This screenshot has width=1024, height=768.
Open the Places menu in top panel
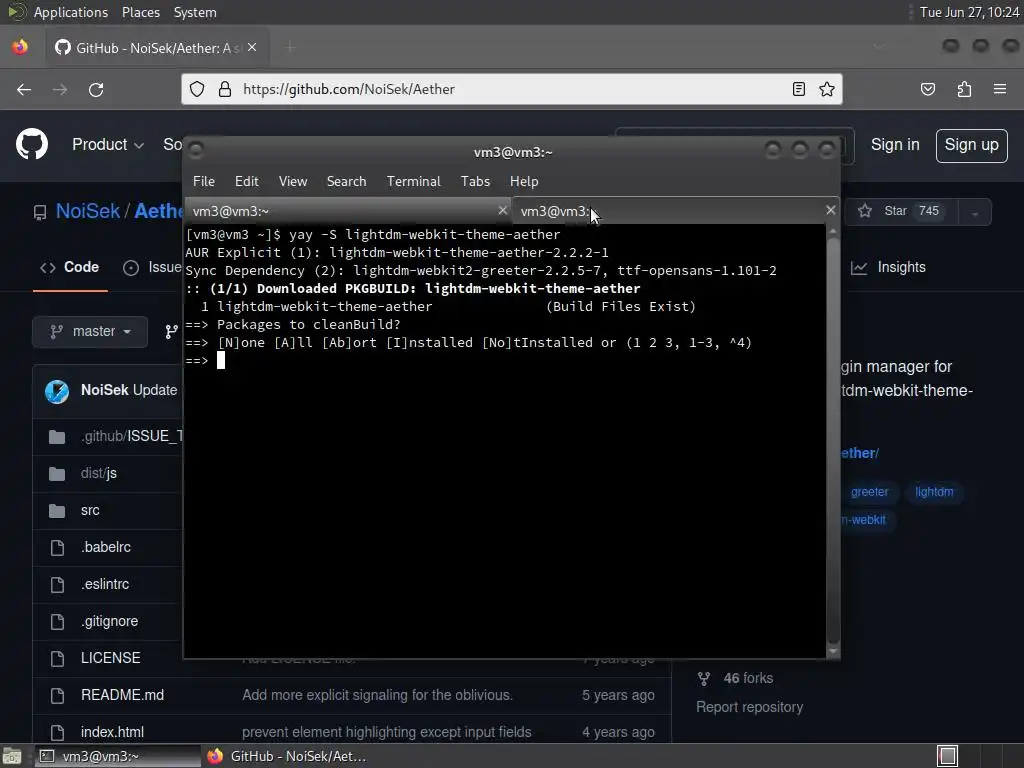pyautogui.click(x=140, y=12)
